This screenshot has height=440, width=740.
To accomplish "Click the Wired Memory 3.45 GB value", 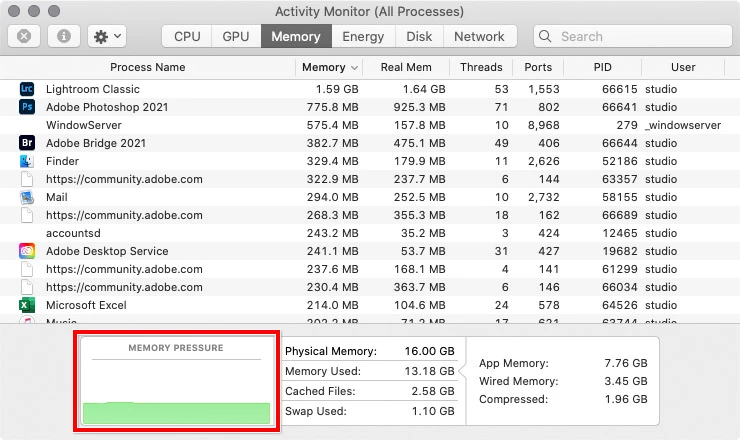I will pos(626,381).
